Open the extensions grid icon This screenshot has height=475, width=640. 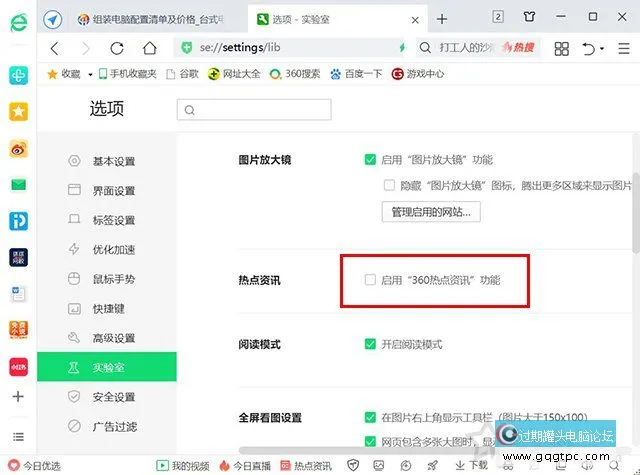click(x=562, y=49)
